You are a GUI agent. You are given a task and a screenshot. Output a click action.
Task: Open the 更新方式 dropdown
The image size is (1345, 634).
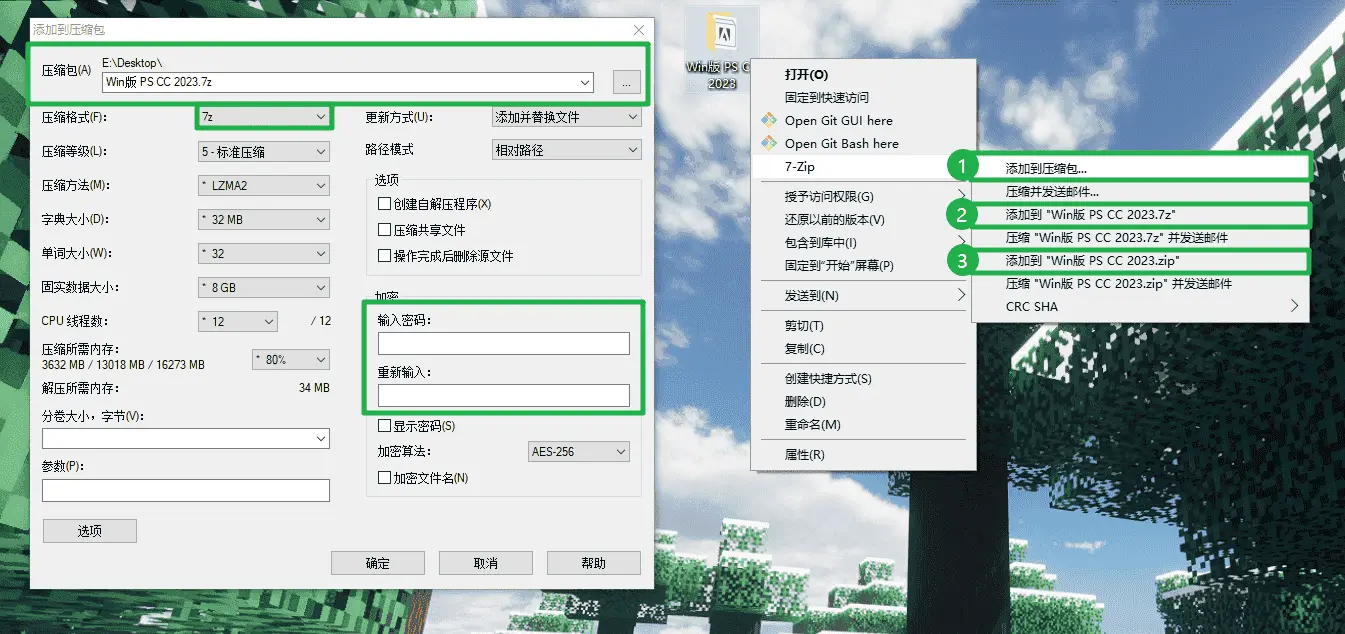(566, 117)
